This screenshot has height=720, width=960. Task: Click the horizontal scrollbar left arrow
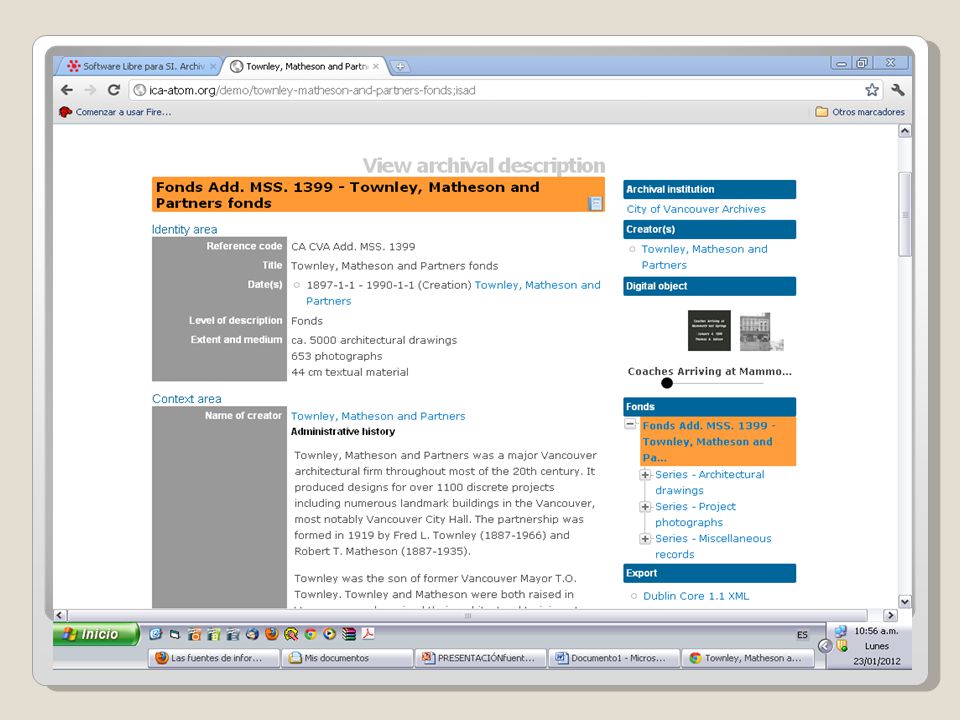point(60,615)
